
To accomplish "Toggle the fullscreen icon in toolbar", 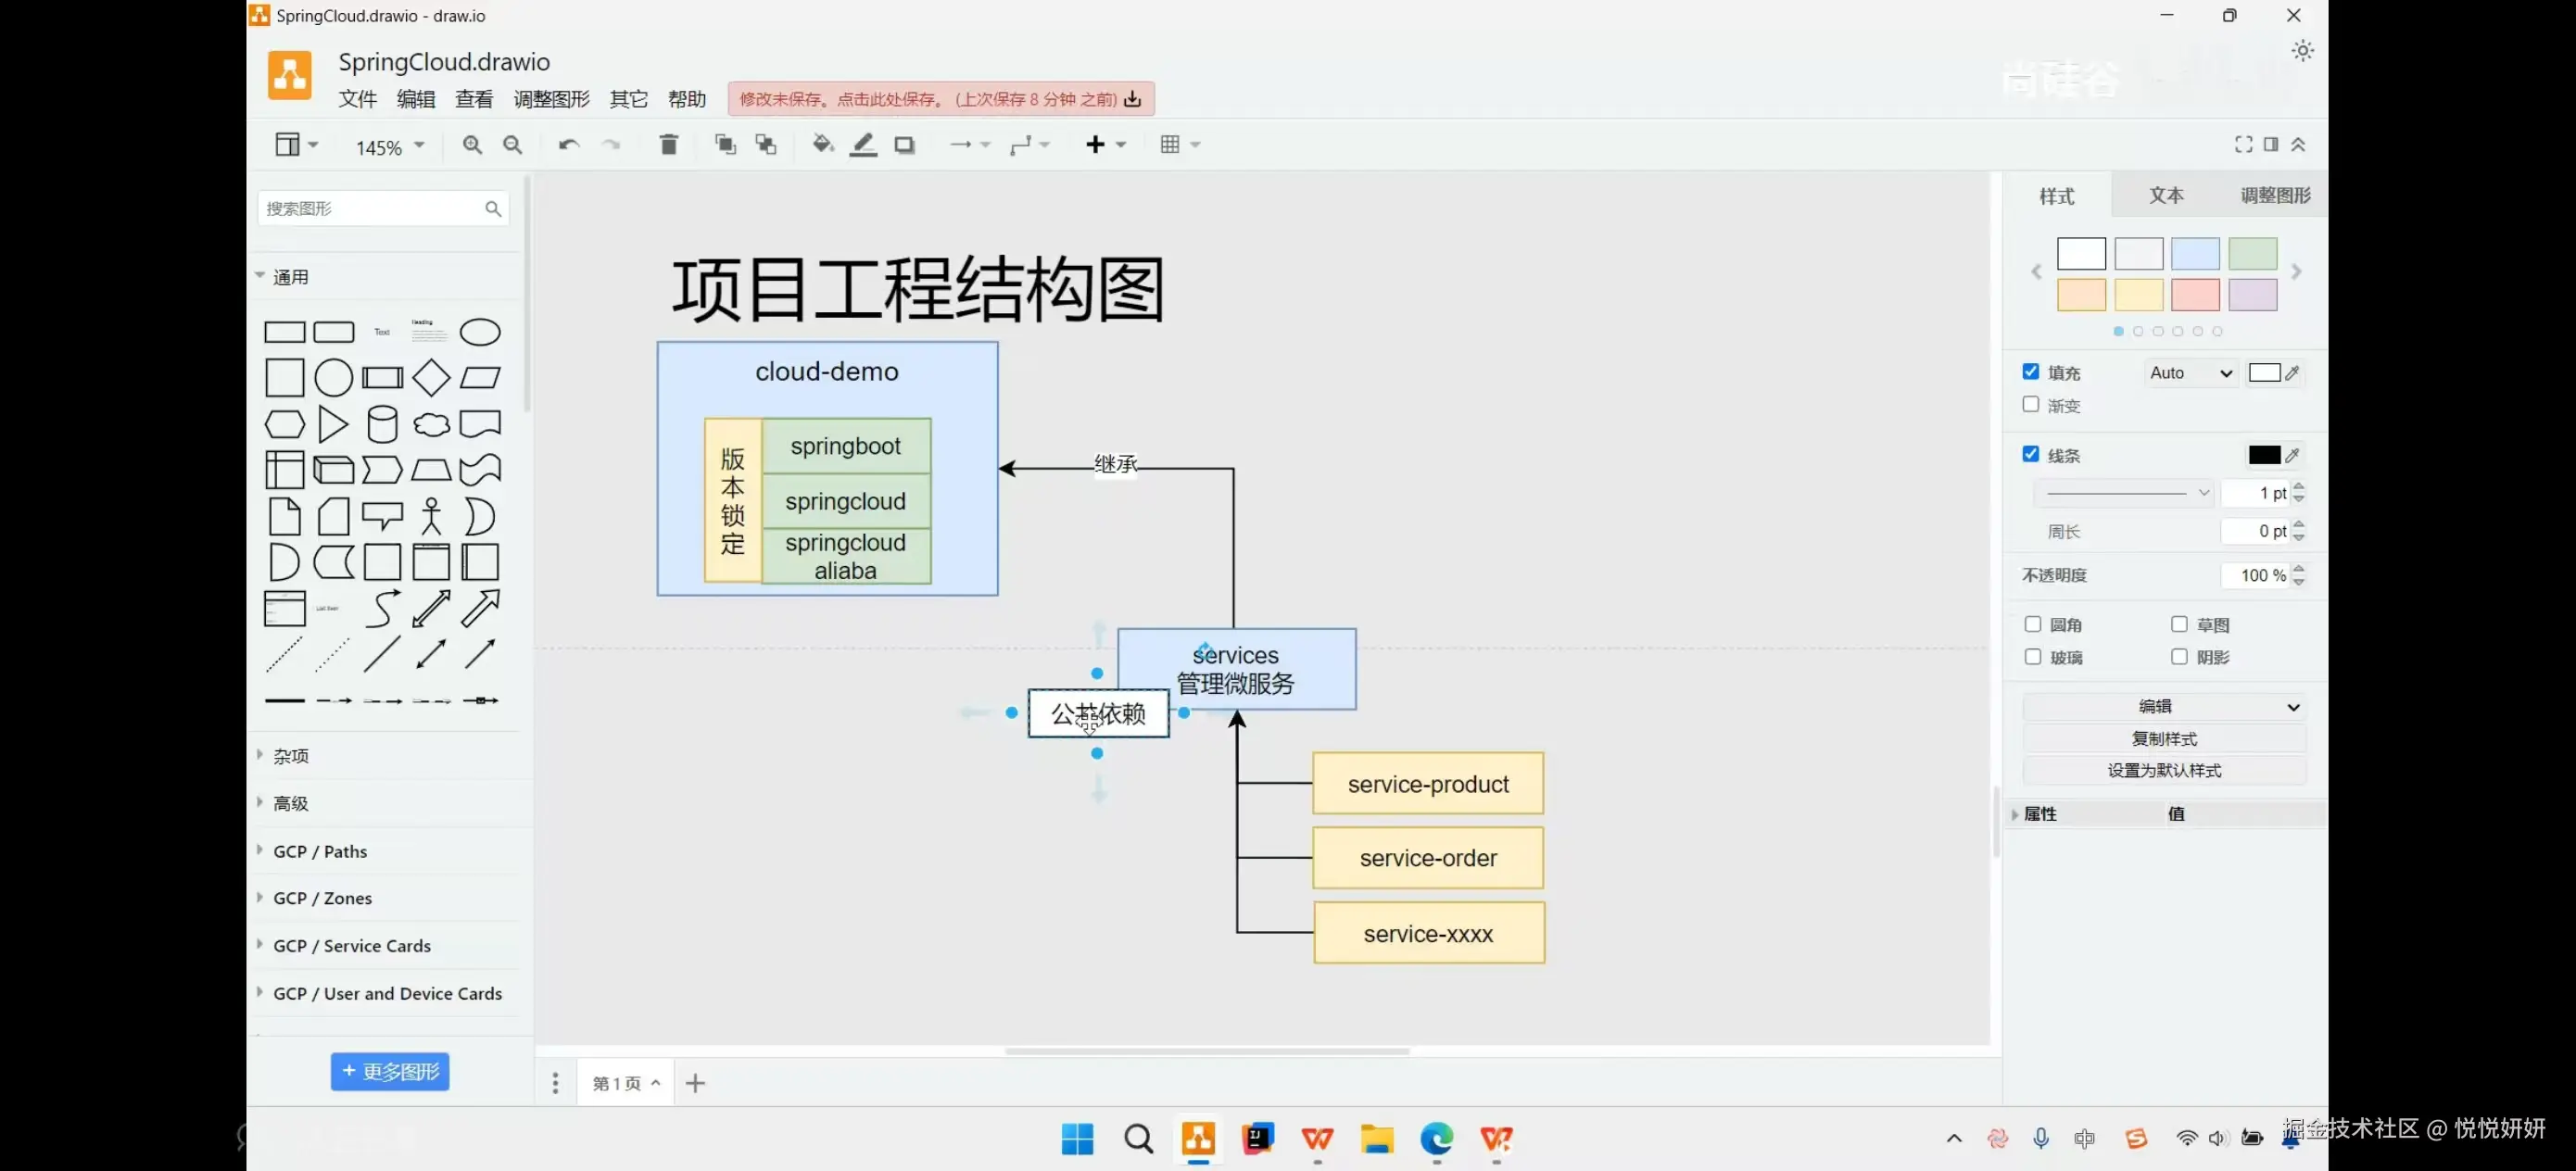I will coord(2243,145).
